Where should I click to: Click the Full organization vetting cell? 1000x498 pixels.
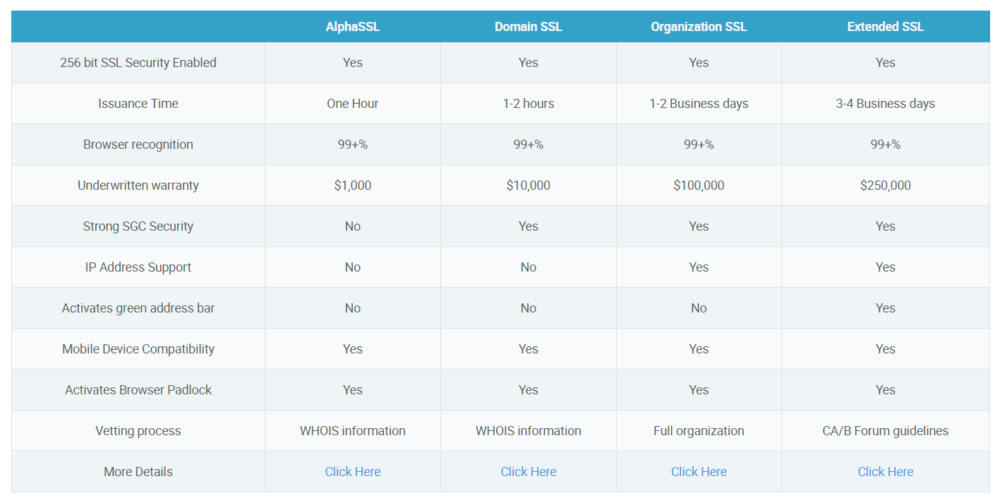(x=698, y=431)
